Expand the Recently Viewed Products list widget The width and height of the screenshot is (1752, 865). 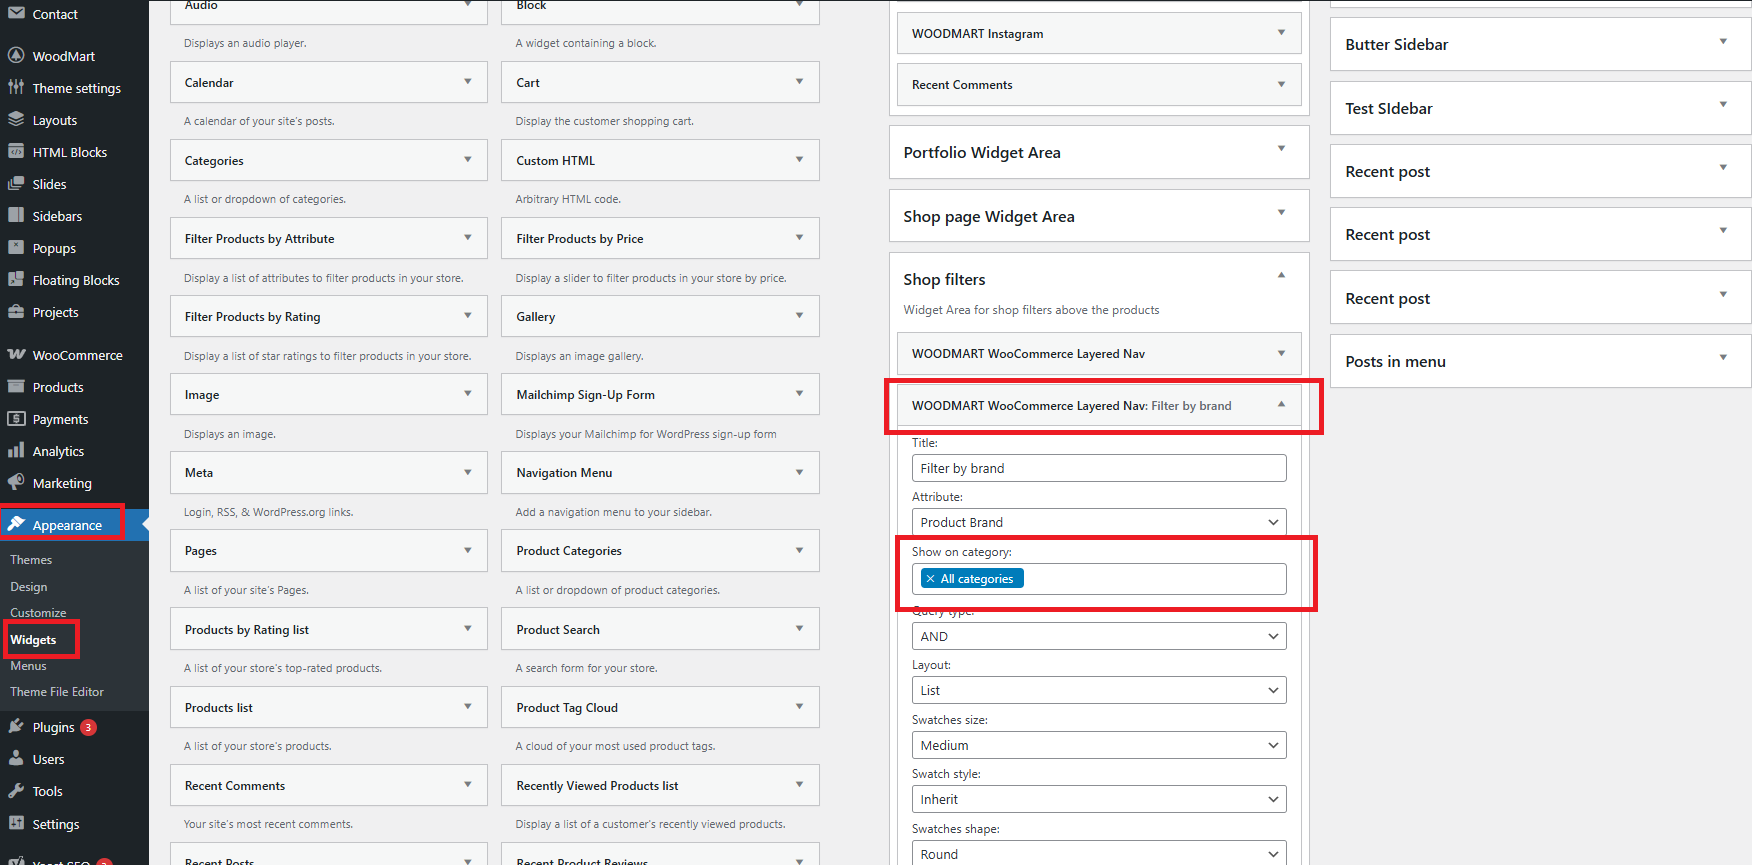[x=799, y=784]
